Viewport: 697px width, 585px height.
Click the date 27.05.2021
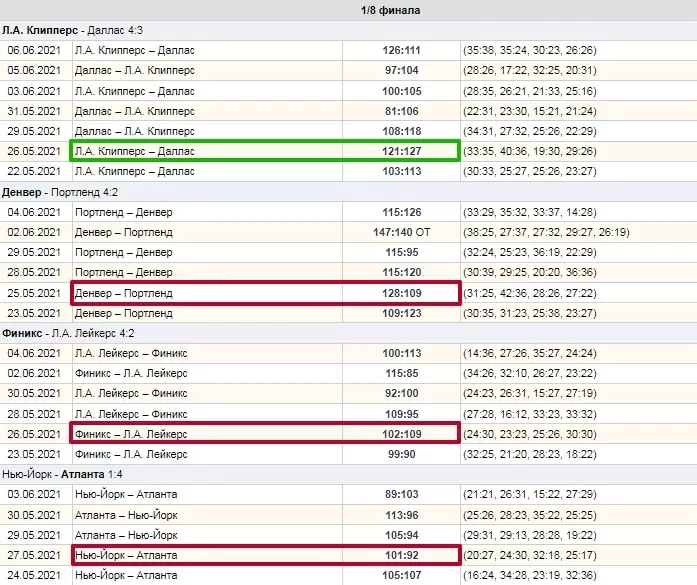[x=34, y=555]
